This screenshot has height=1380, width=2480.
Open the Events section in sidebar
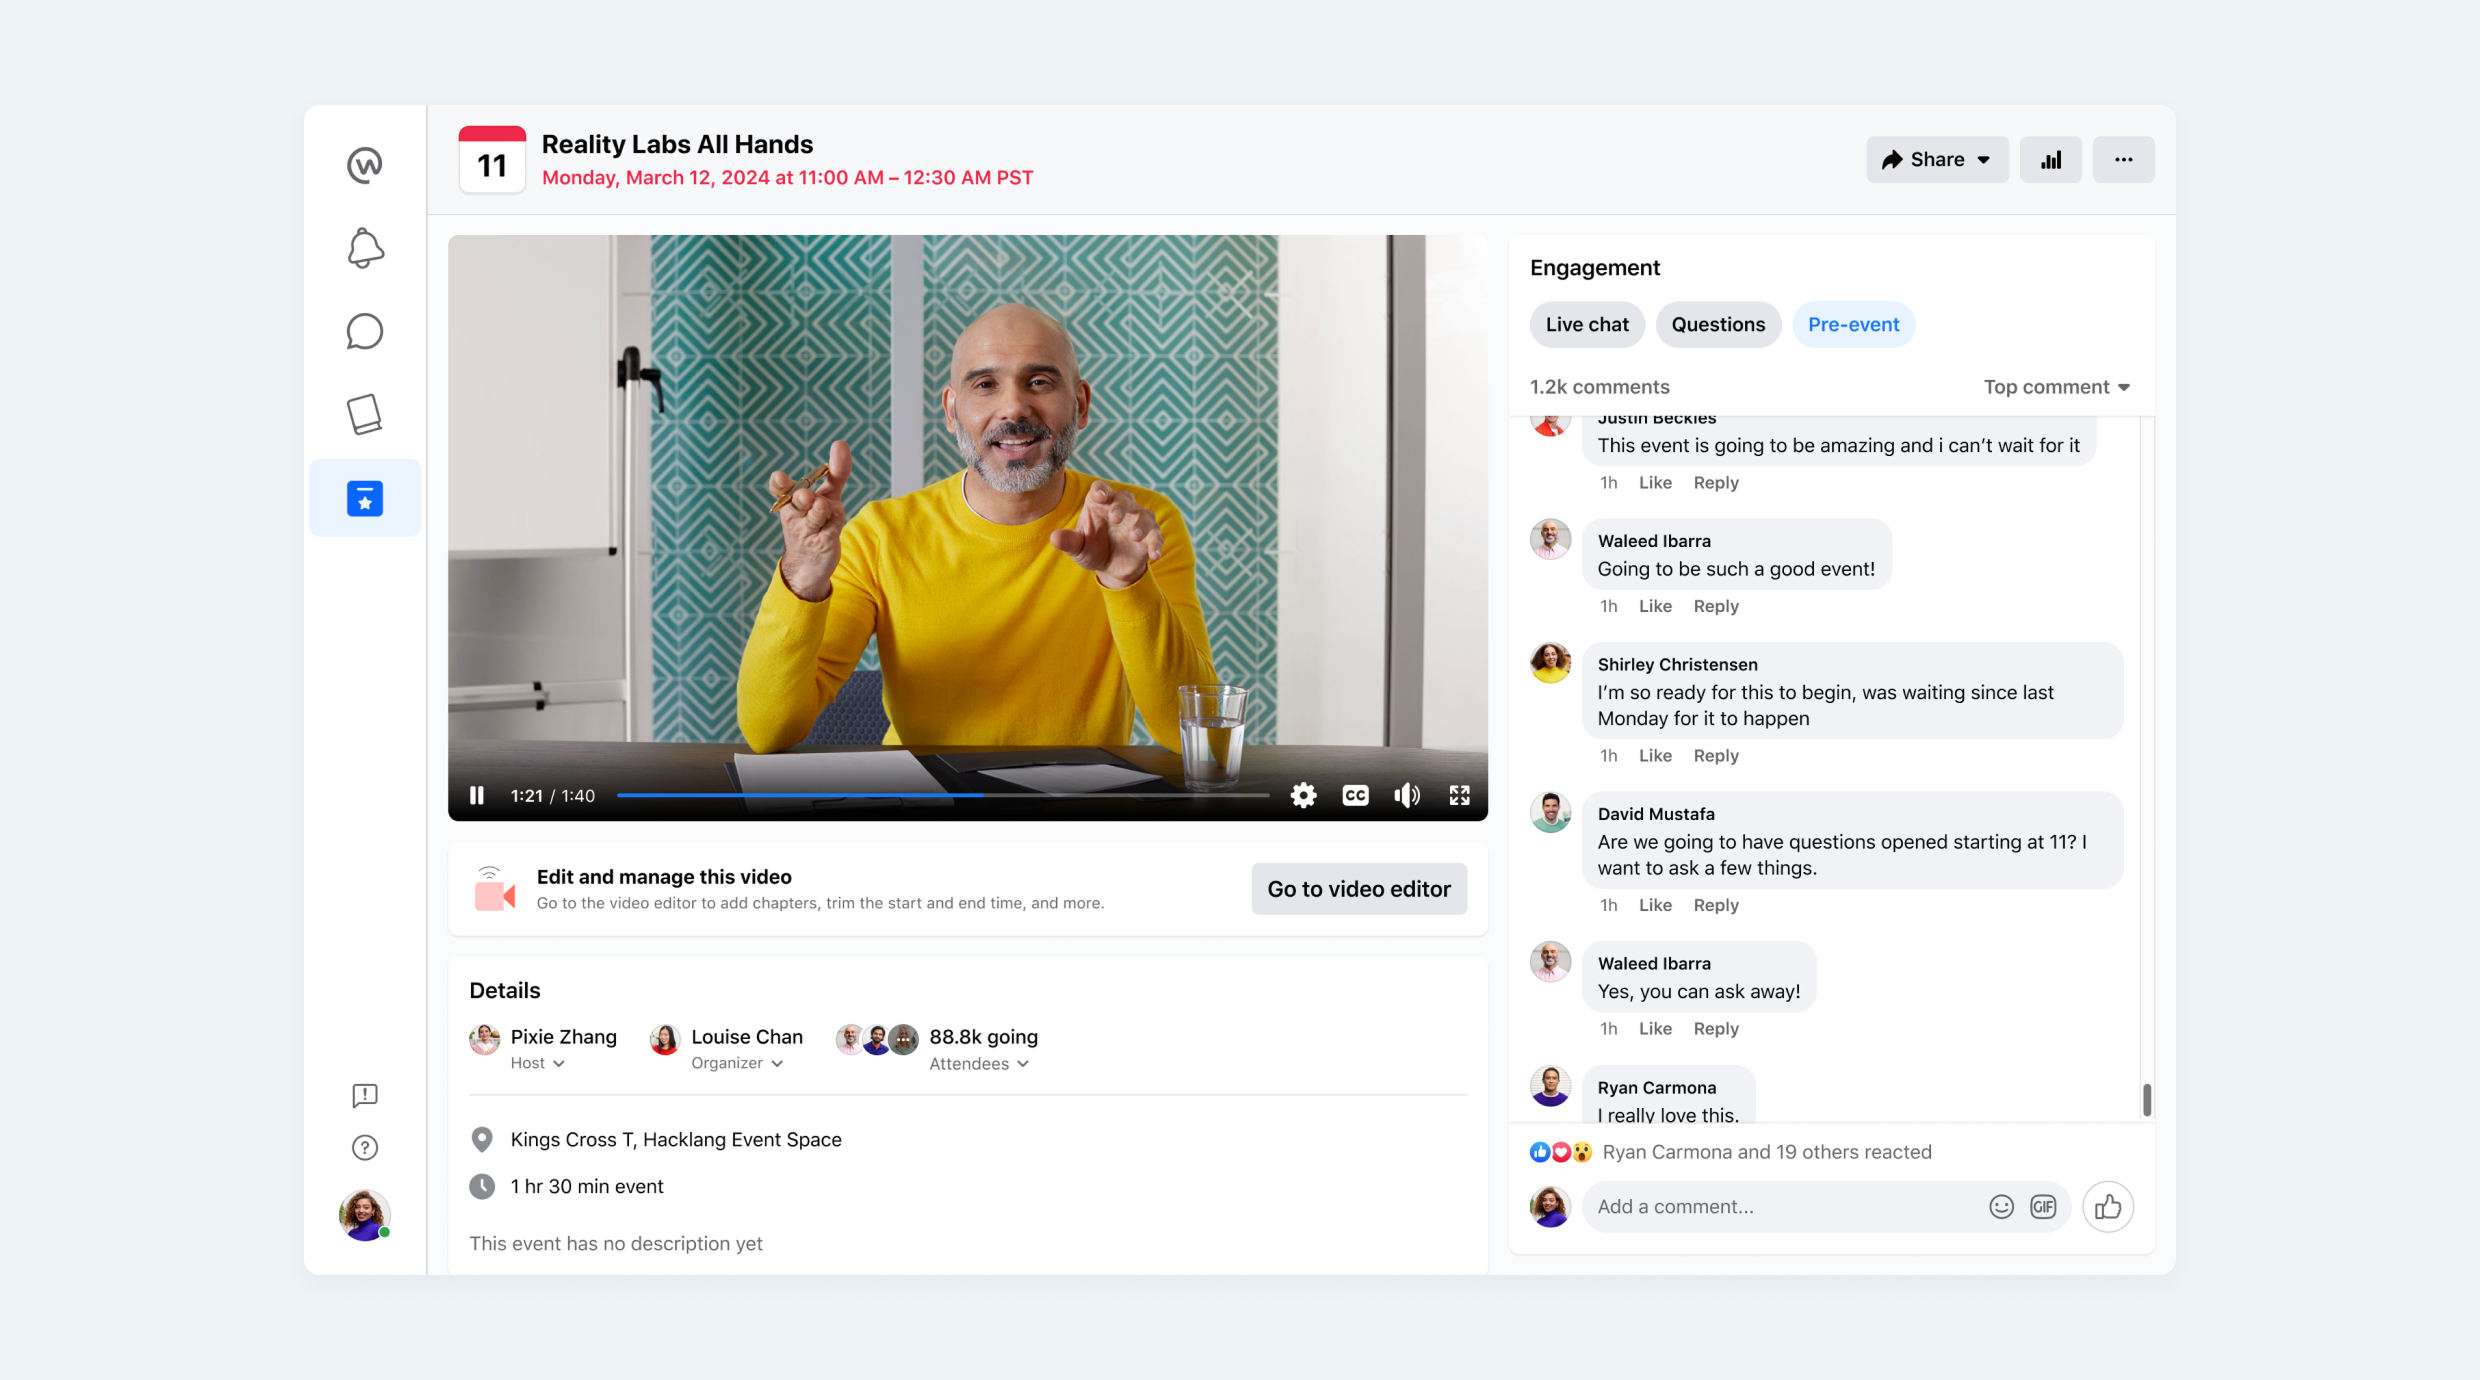click(x=364, y=497)
